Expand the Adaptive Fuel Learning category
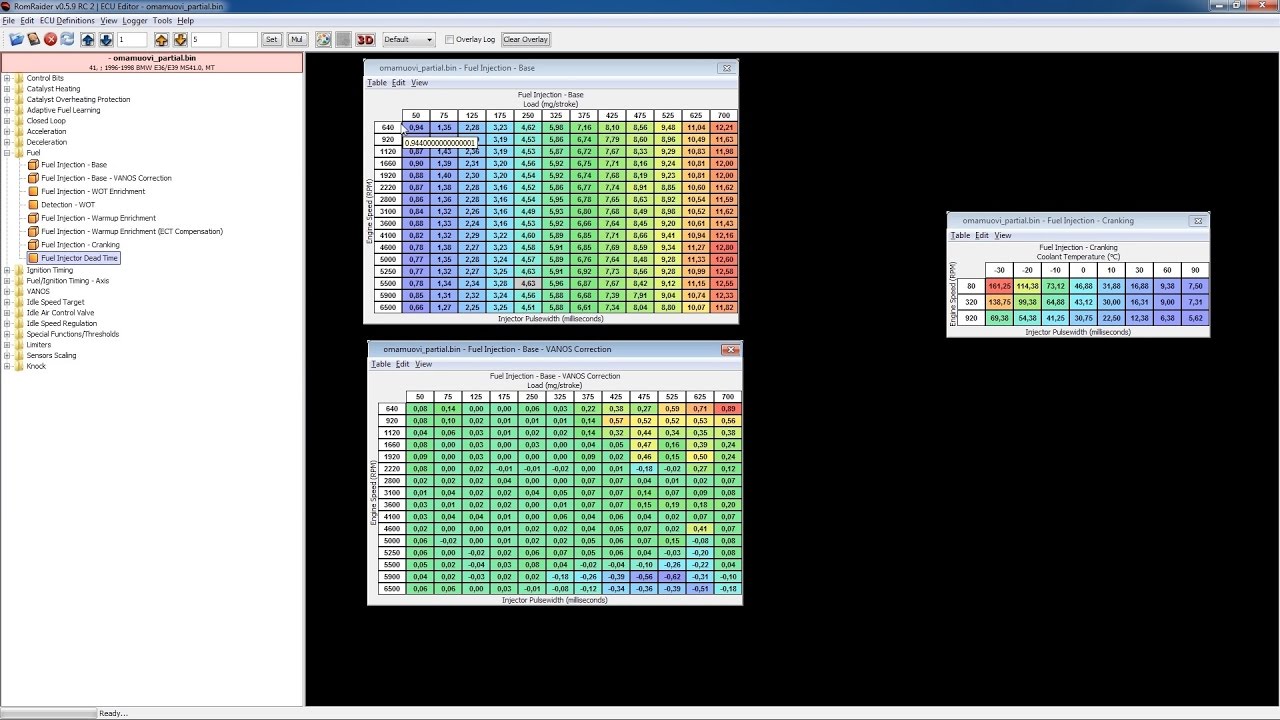The height and width of the screenshot is (720, 1280). [x=7, y=110]
